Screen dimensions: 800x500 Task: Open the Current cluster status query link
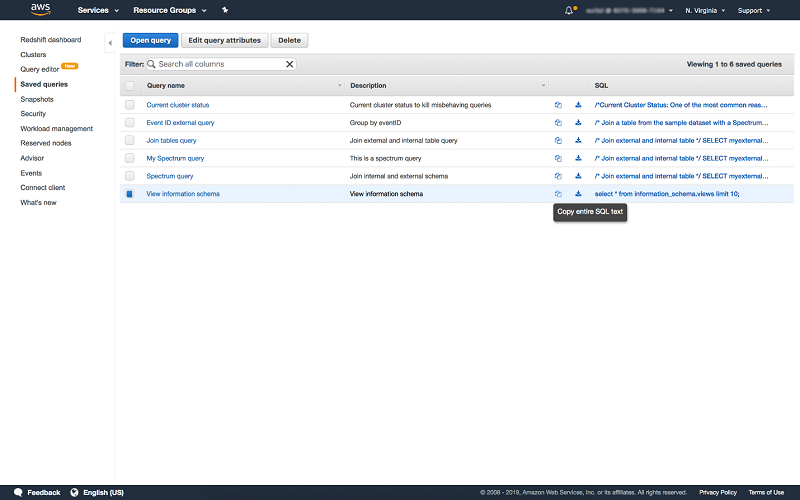178,105
